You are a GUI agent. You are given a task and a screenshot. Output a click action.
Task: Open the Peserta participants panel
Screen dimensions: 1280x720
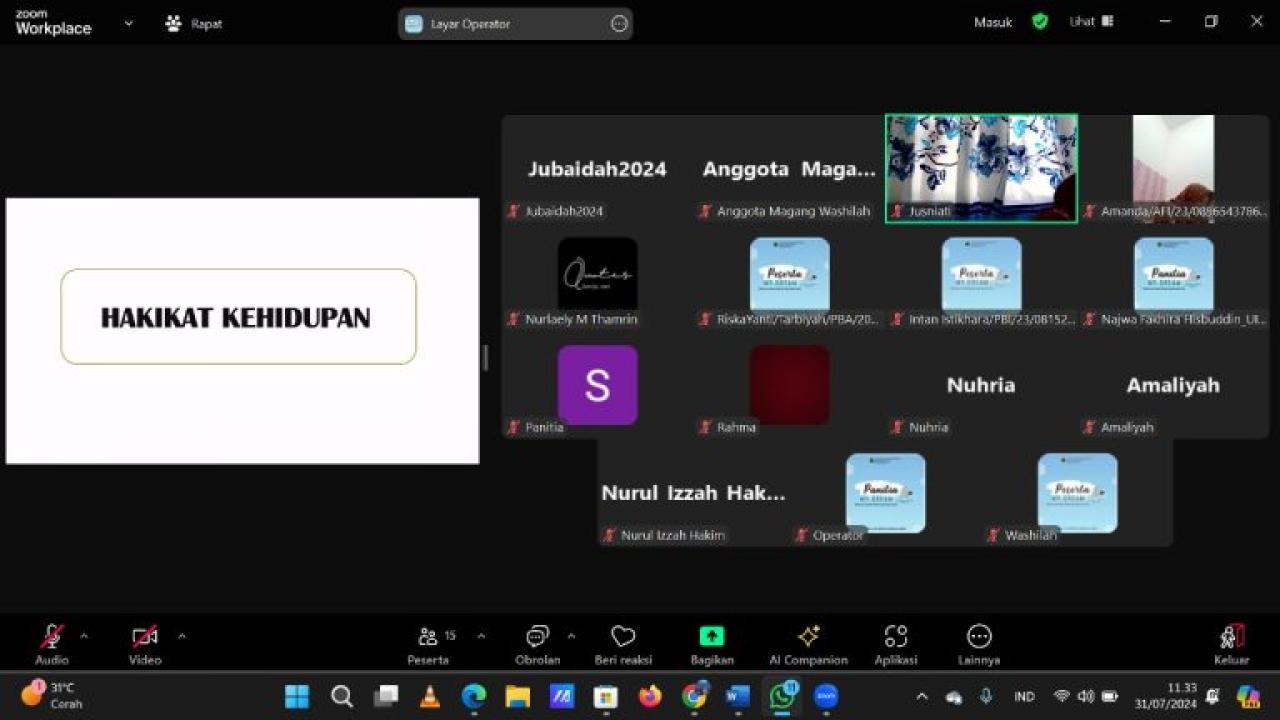428,644
